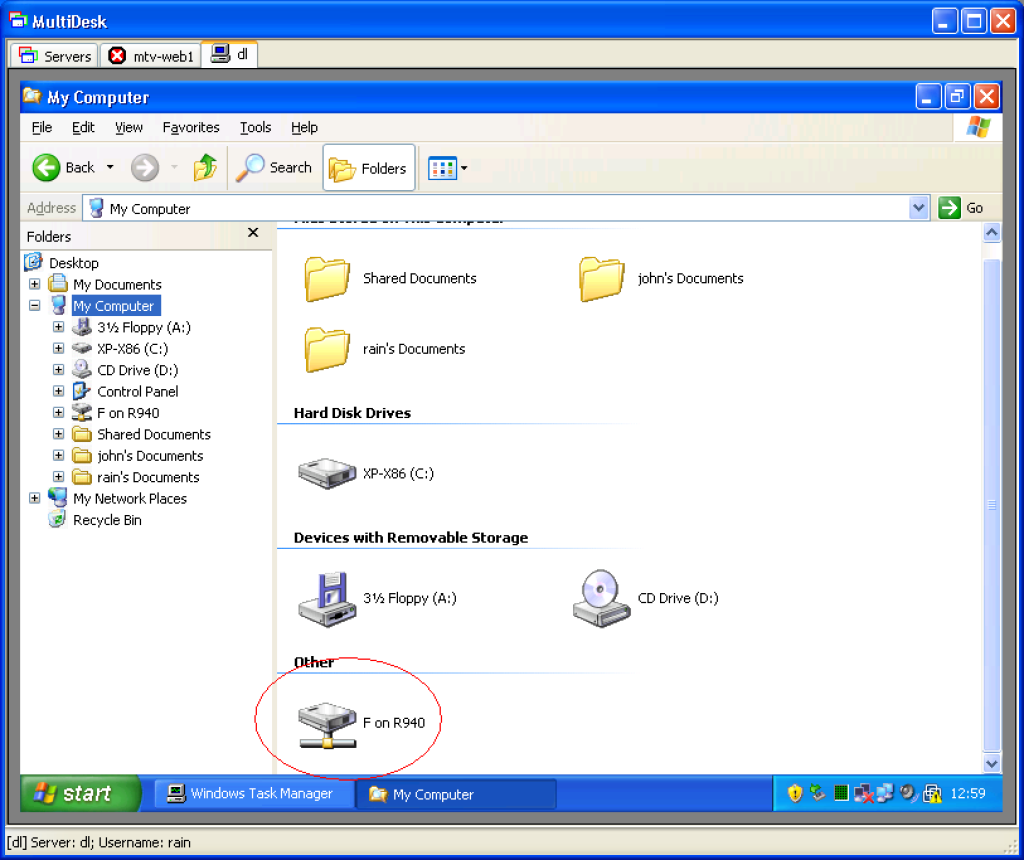Open the Shared Documents folder

pos(327,278)
